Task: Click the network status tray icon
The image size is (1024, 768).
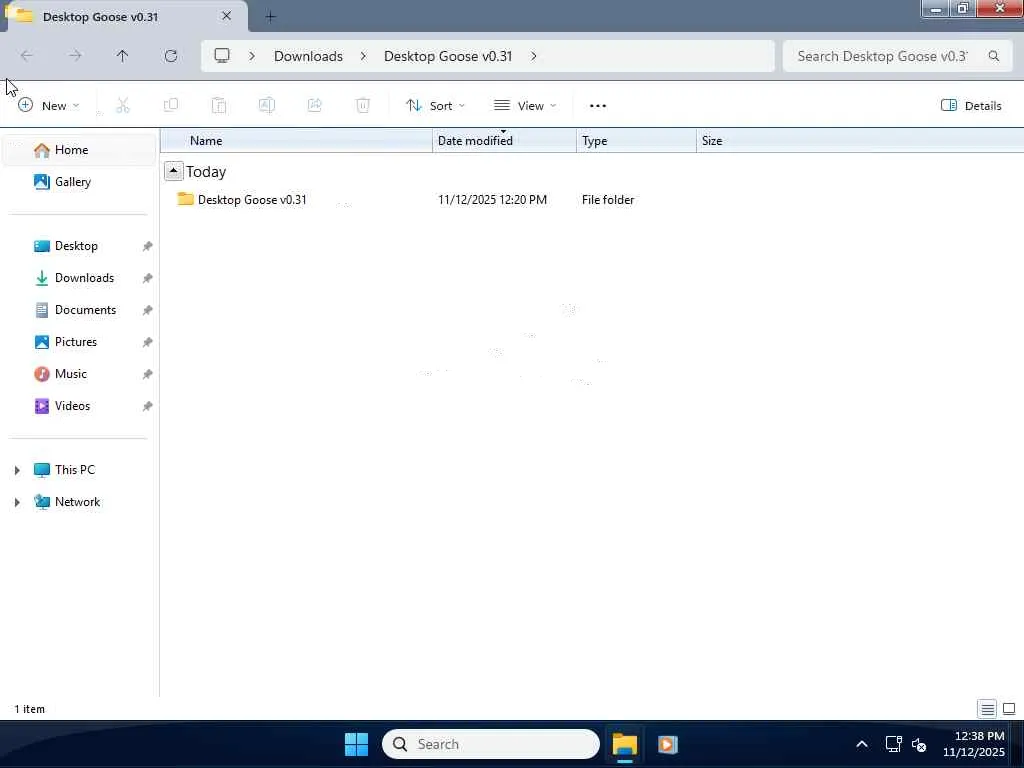Action: point(893,744)
